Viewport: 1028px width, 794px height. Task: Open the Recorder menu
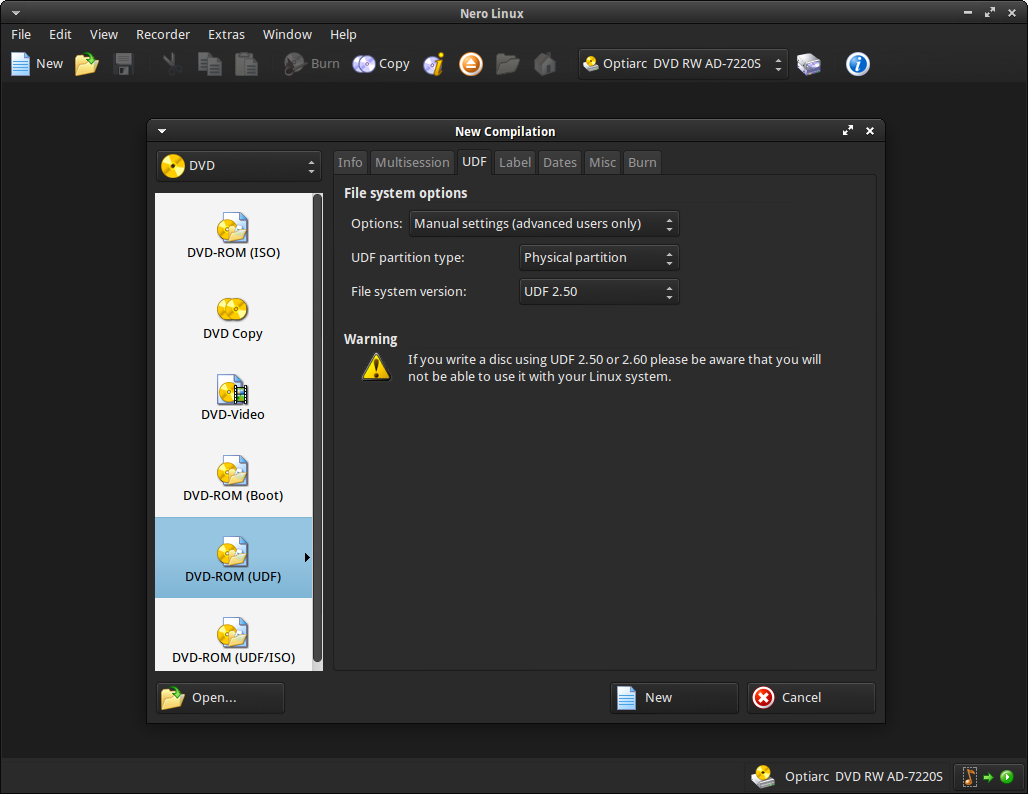(163, 34)
